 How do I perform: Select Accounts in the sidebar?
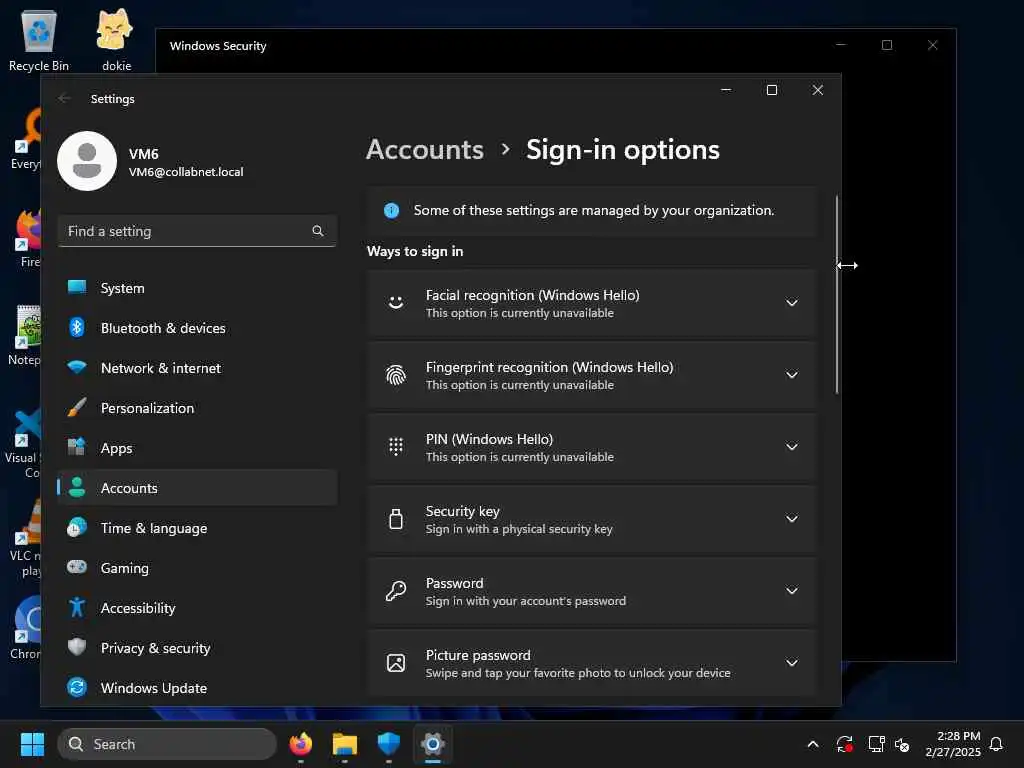coord(197,487)
